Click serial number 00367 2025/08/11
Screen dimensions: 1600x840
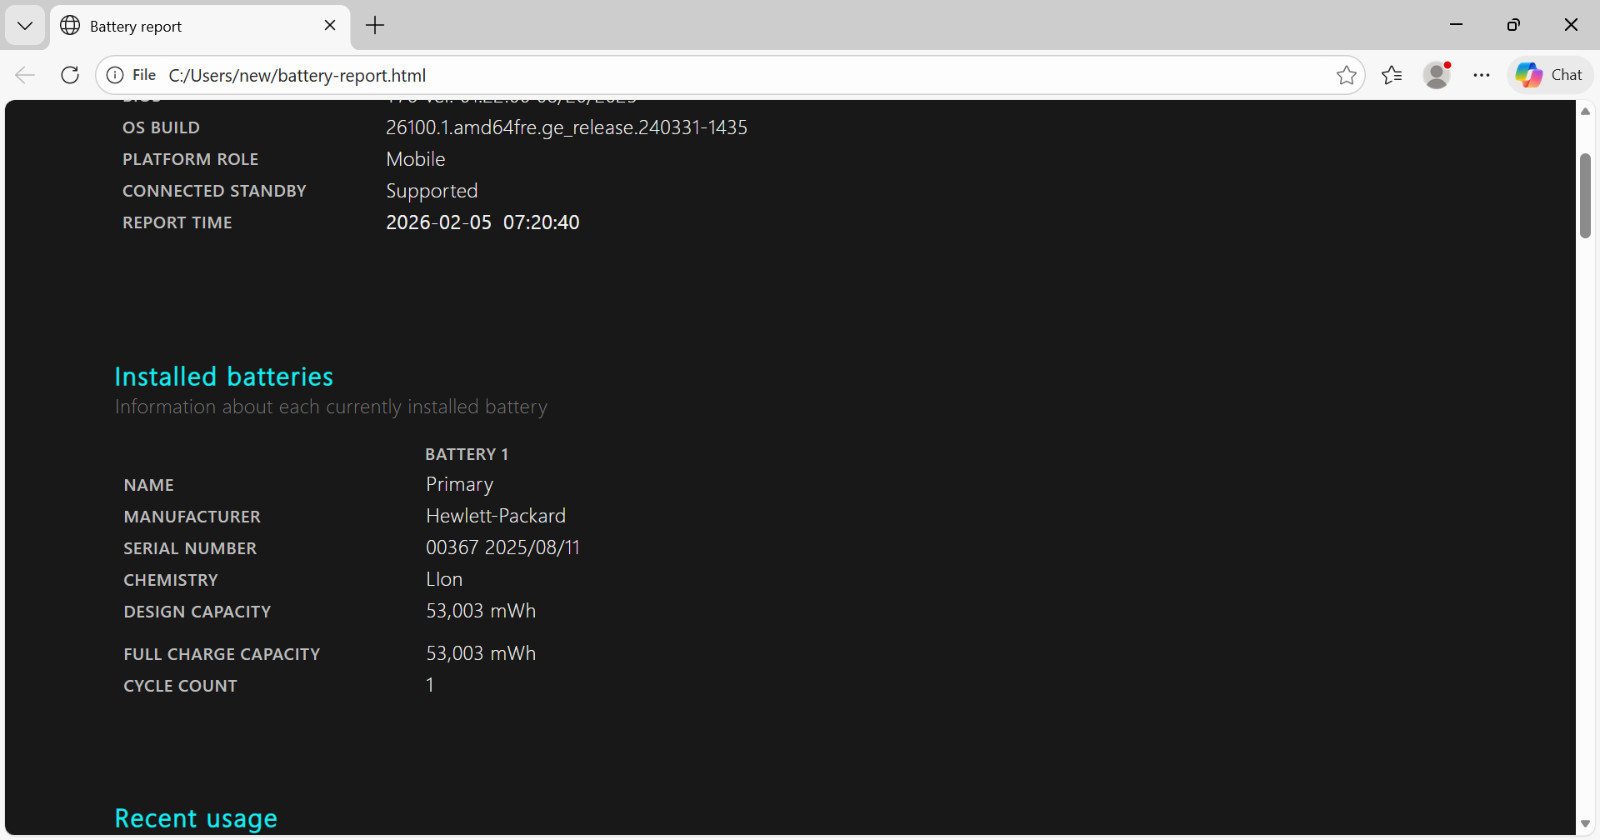click(503, 548)
